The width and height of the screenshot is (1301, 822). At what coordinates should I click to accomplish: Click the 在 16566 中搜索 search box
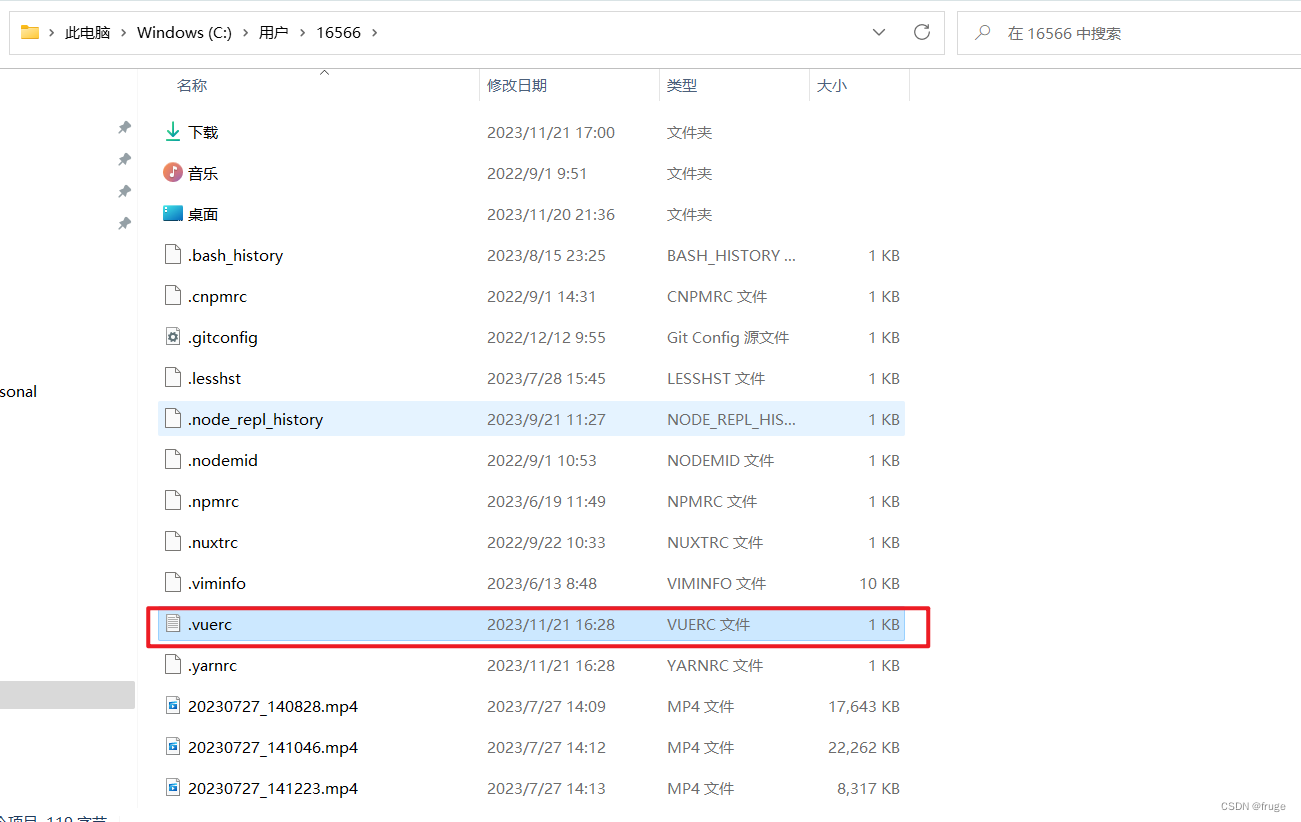[x=1129, y=33]
